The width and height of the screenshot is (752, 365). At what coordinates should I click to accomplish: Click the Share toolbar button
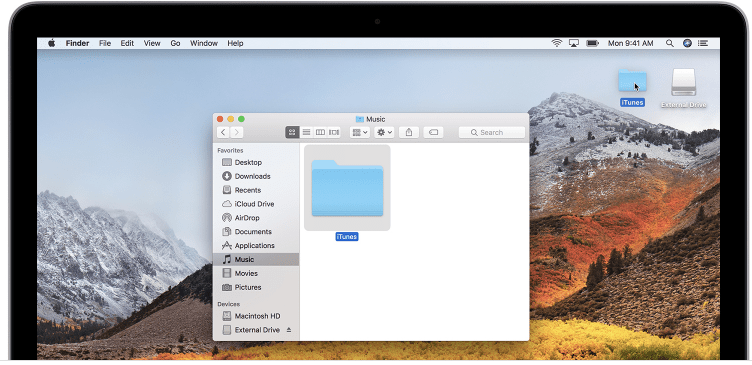(x=409, y=132)
